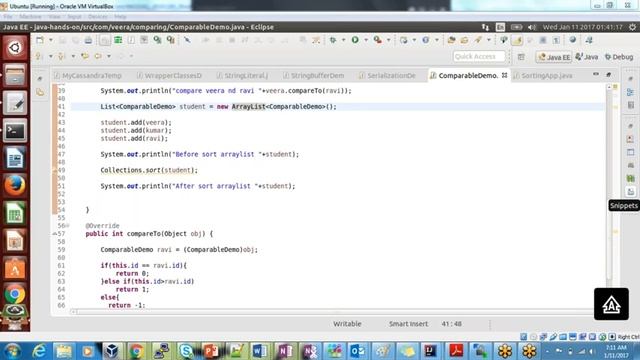Click the 41 : 48 cursor position
This screenshot has height=360, width=640.
[x=451, y=324]
